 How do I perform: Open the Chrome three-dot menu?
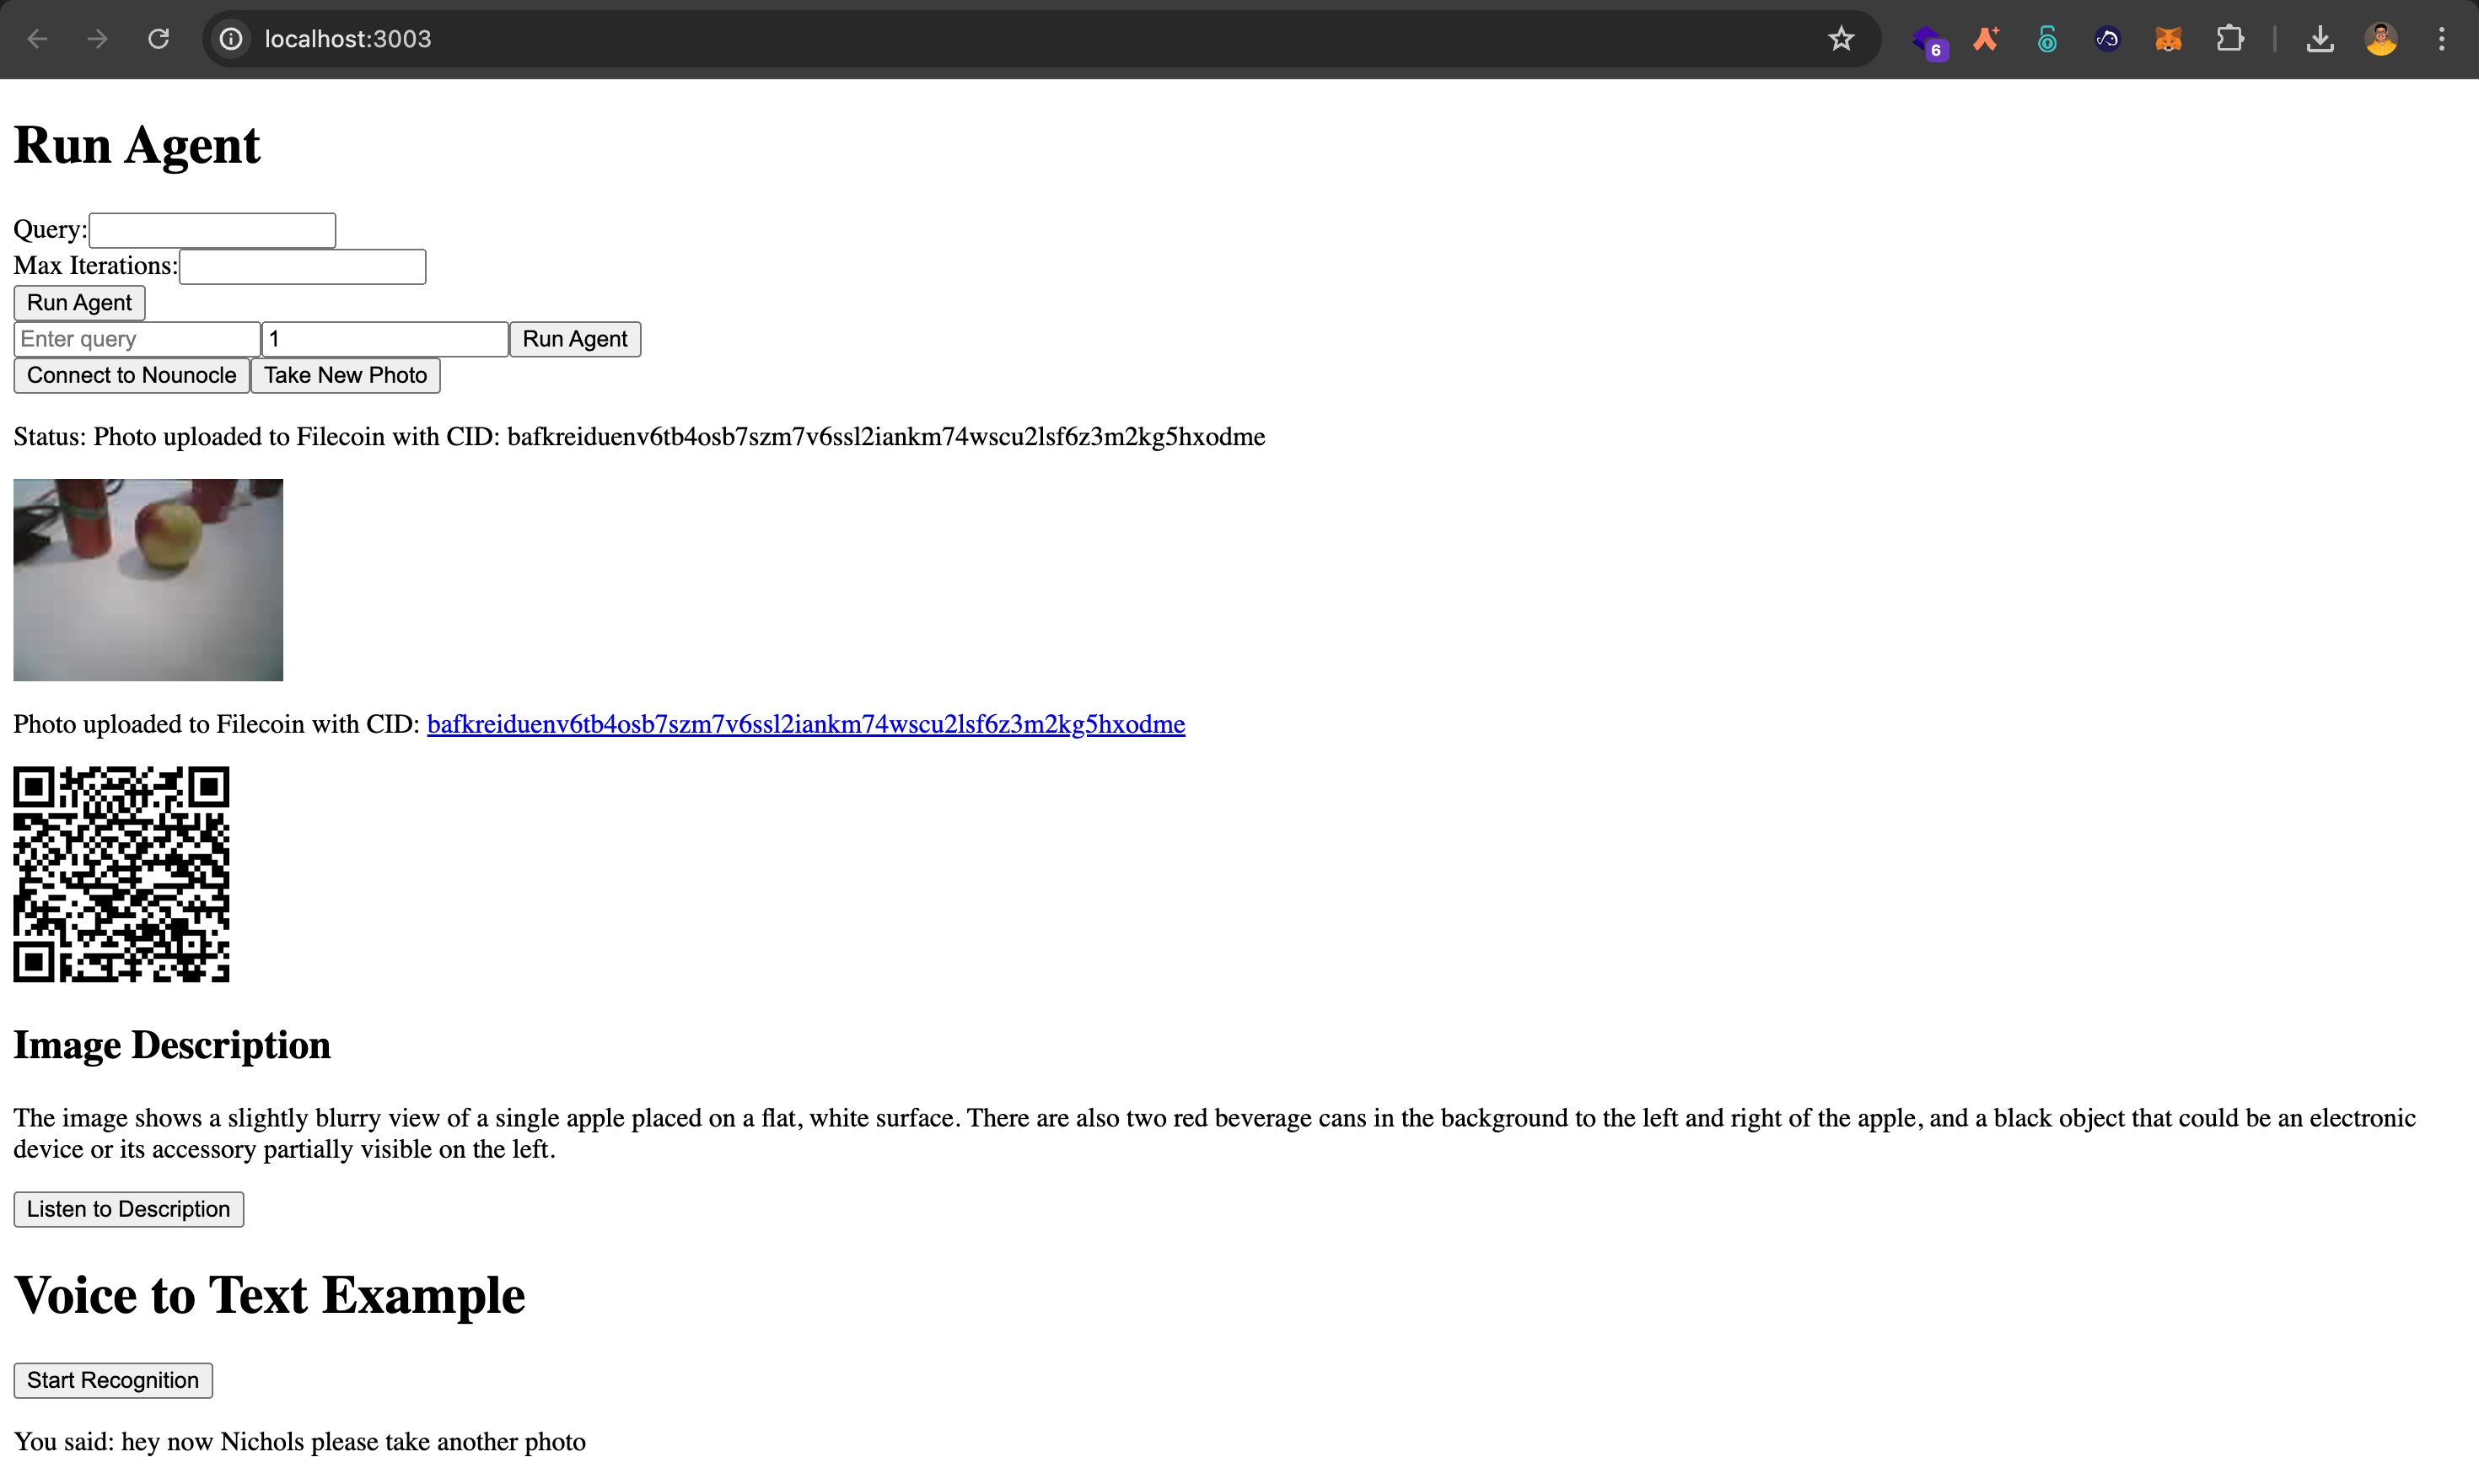pos(2441,39)
